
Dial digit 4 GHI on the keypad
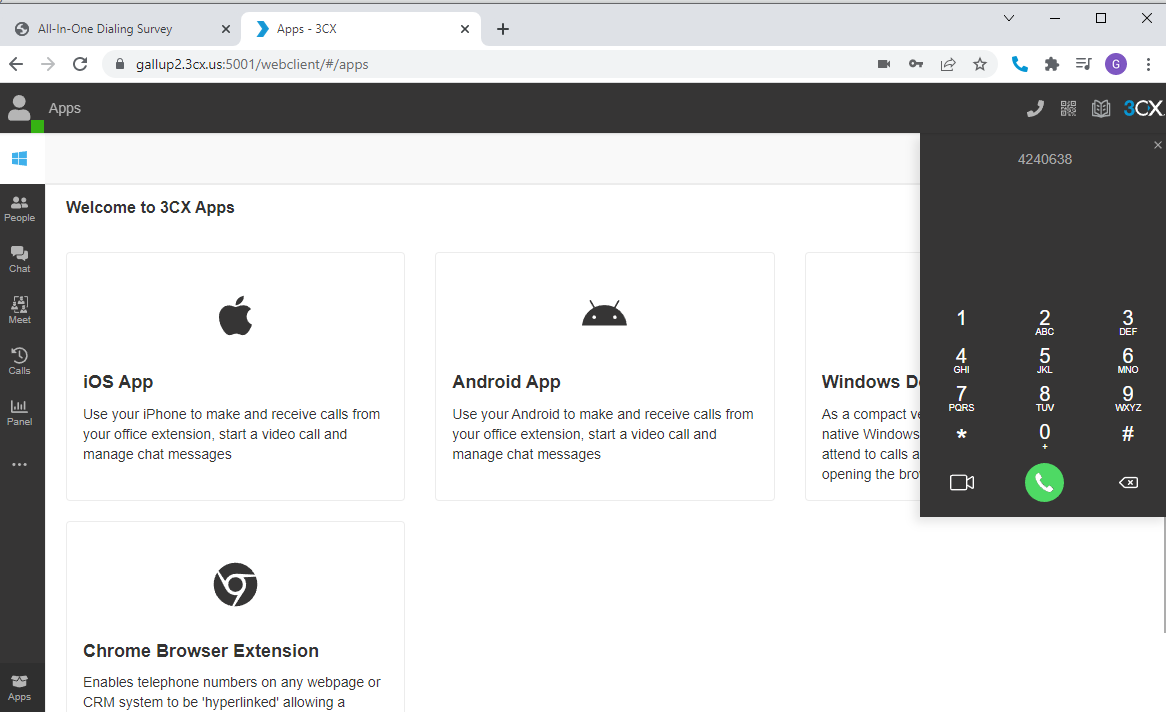(x=962, y=360)
